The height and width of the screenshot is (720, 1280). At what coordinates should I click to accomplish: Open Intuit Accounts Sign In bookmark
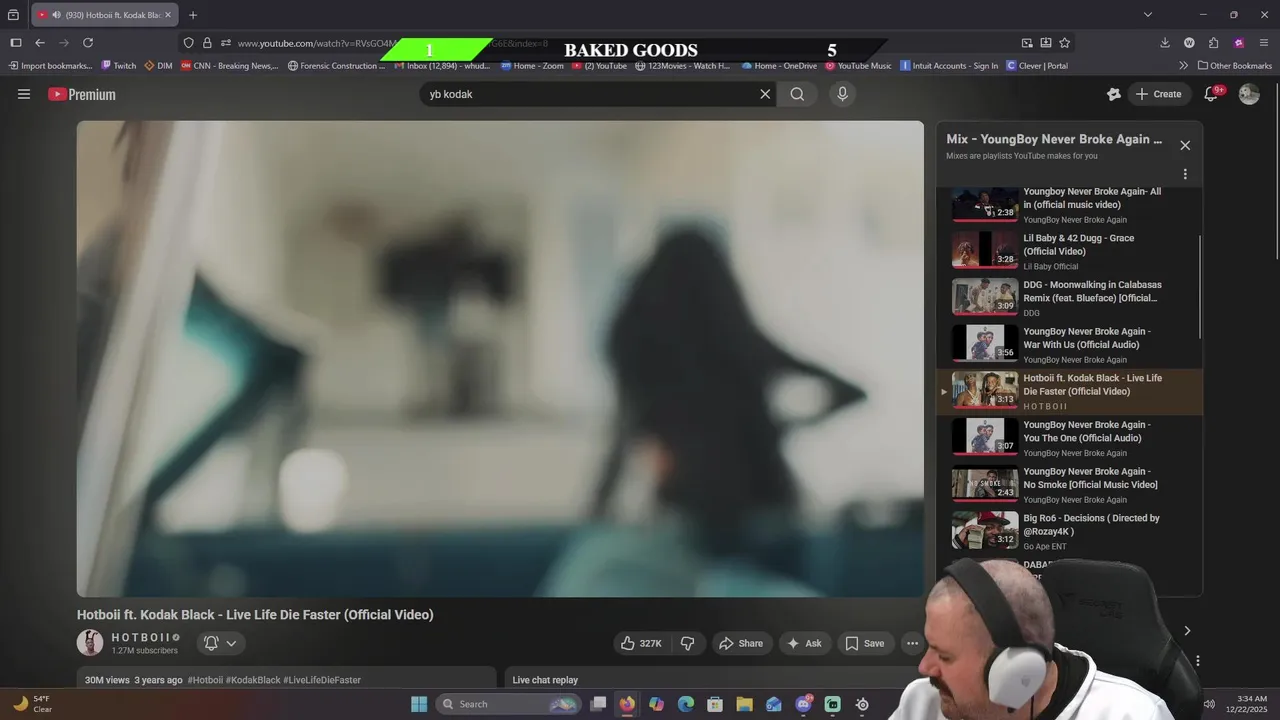tap(949, 66)
